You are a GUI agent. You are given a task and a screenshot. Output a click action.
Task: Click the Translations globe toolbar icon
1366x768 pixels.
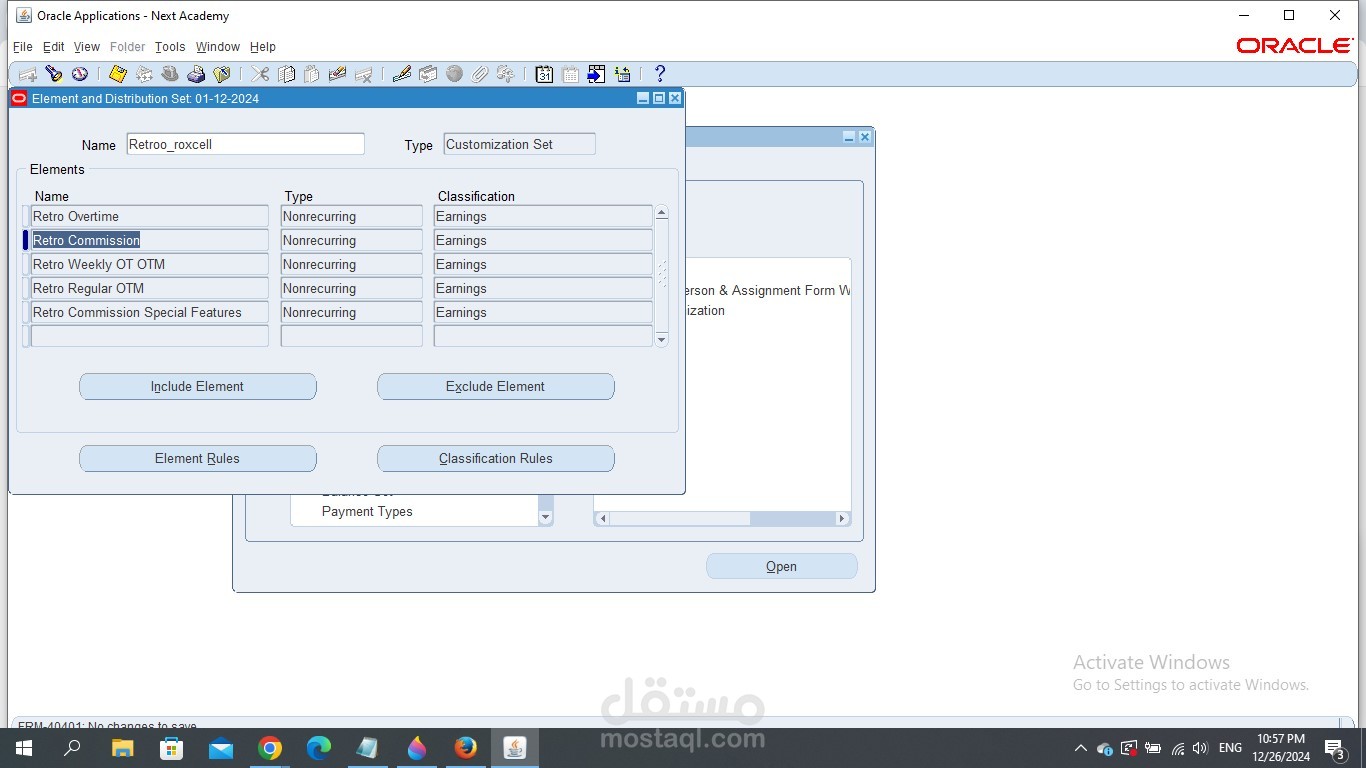coord(454,74)
